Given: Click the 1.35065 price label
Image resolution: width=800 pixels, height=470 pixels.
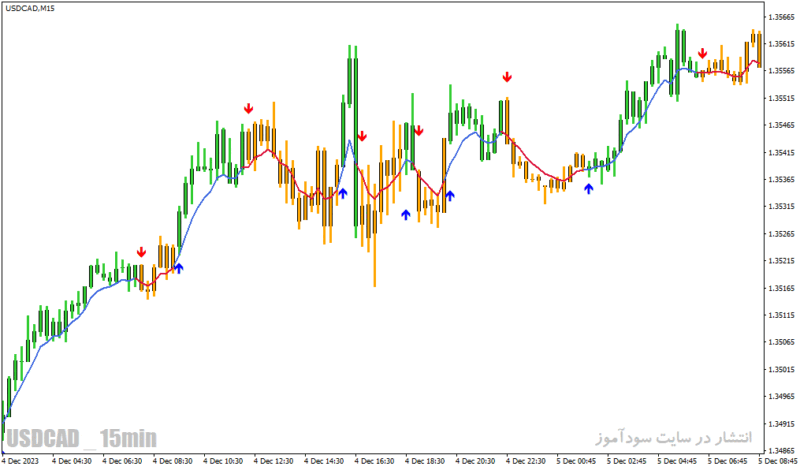Looking at the screenshot, I should click(781, 342).
